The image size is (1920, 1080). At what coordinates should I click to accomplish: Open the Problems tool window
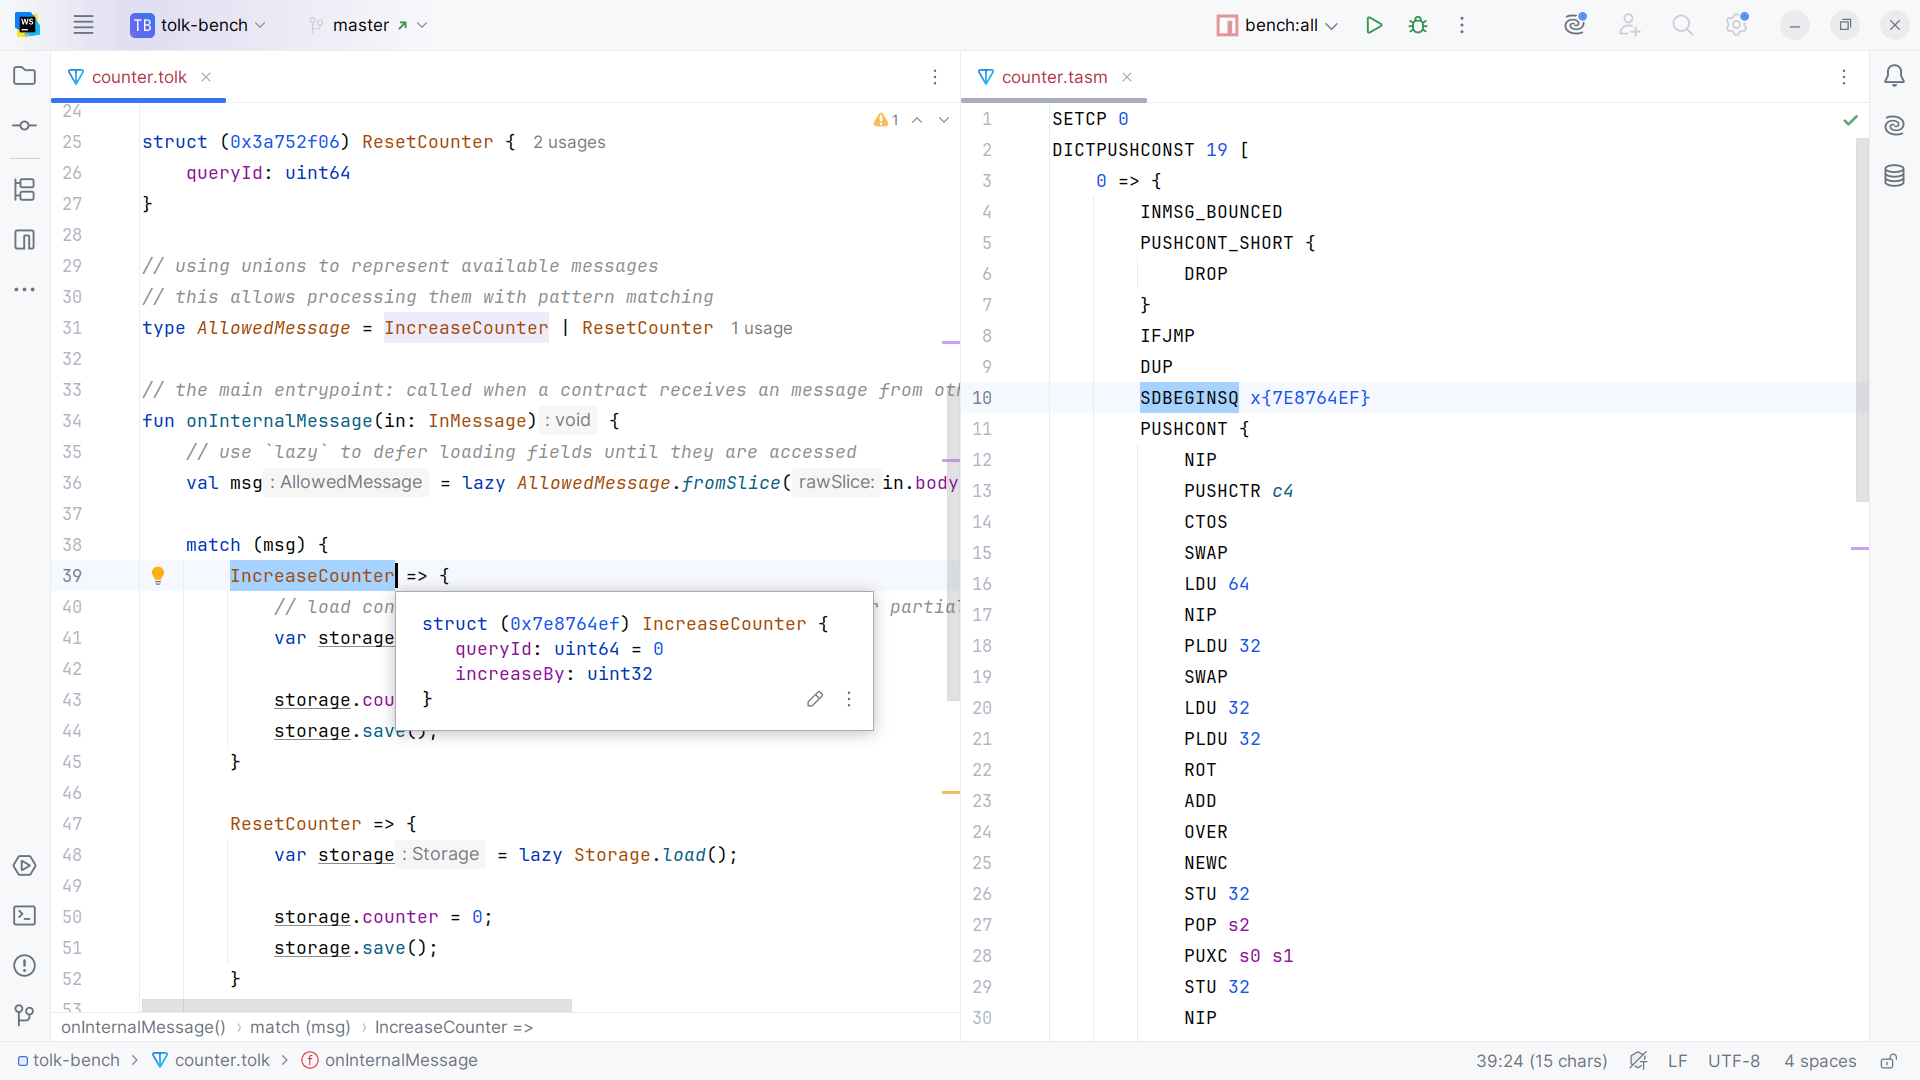(x=25, y=966)
